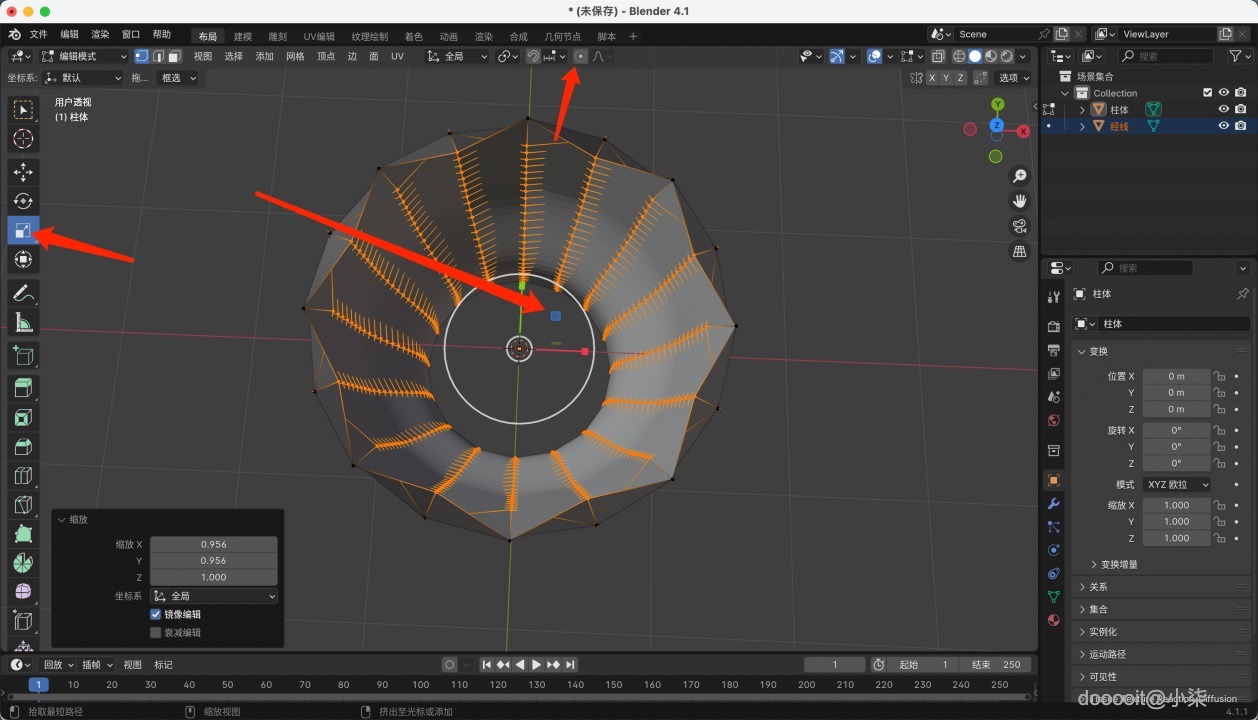Activate the 3D Cursor tool
This screenshot has width=1258, height=720.
pos(23,139)
